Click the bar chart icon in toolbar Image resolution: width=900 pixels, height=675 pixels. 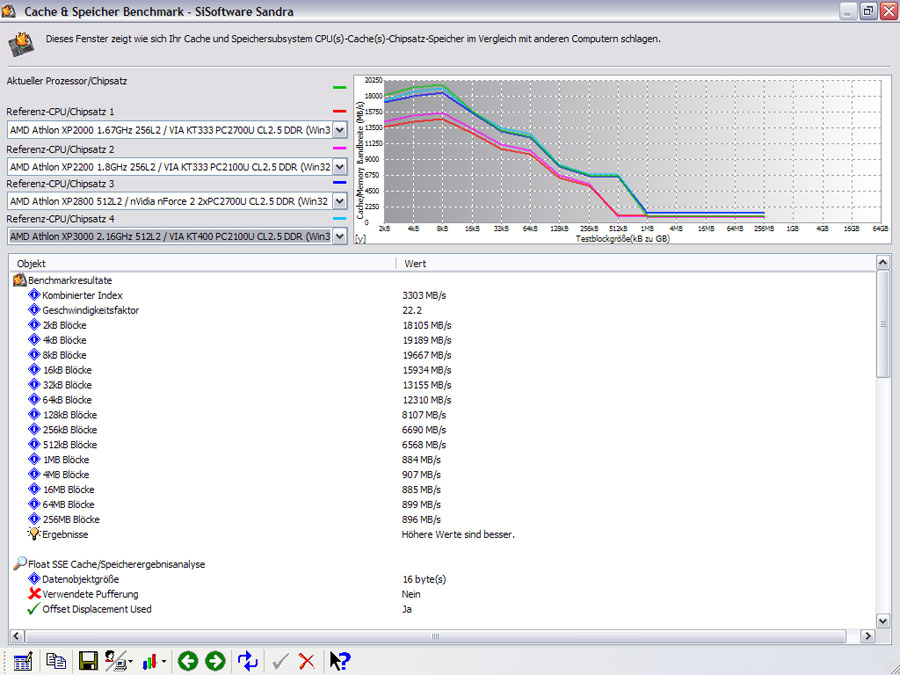click(x=150, y=662)
